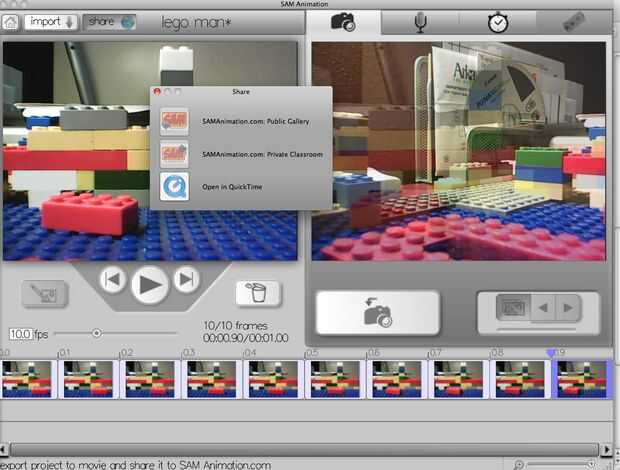The height and width of the screenshot is (470, 620).
Task: Click the drawing tool button left of playback
Action: coord(45,294)
